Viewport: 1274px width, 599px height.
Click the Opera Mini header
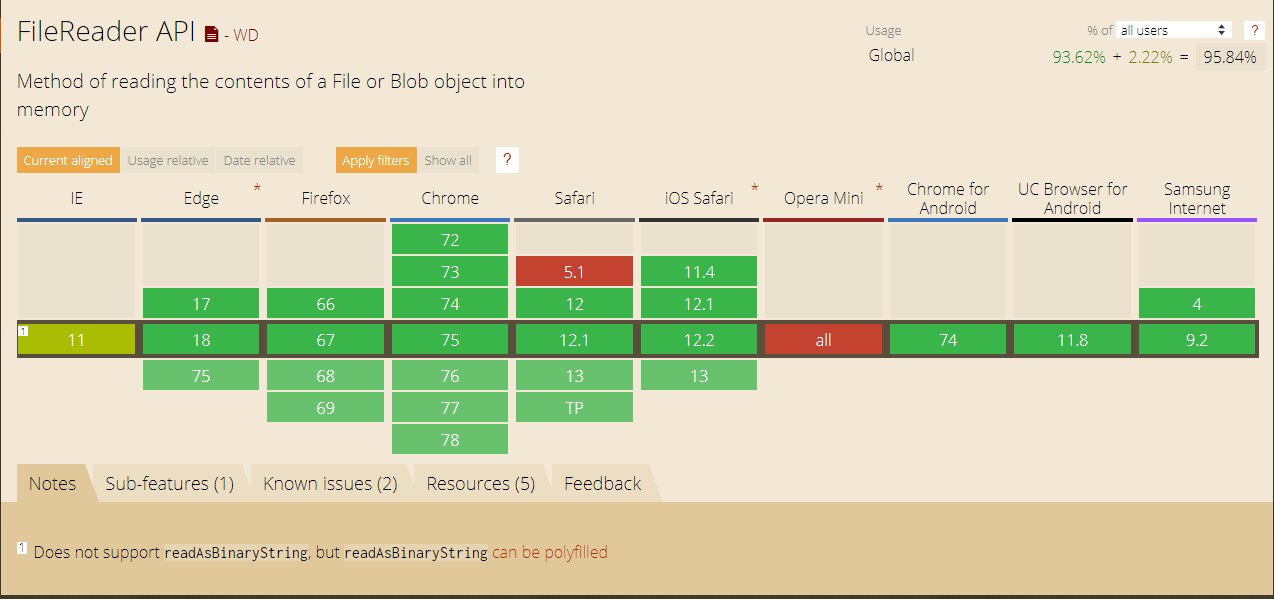tap(824, 198)
